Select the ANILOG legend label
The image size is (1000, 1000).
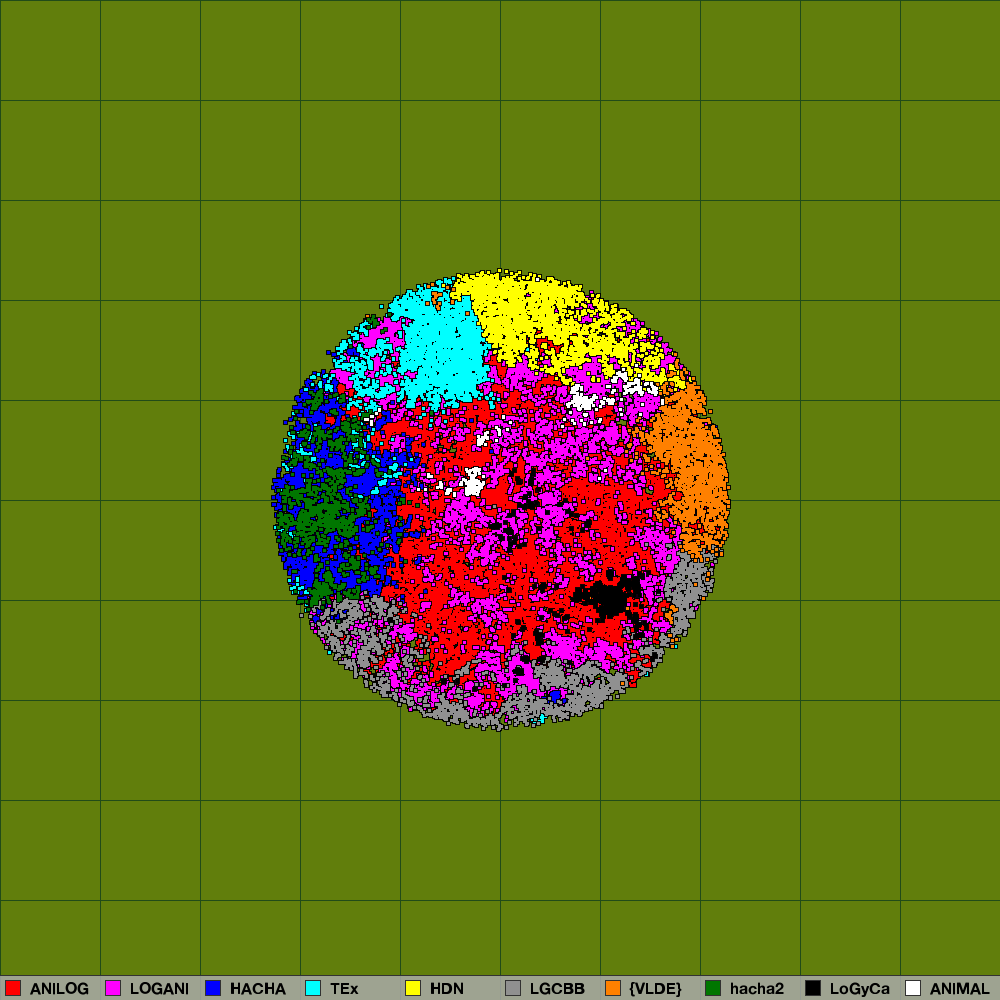click(x=59, y=989)
